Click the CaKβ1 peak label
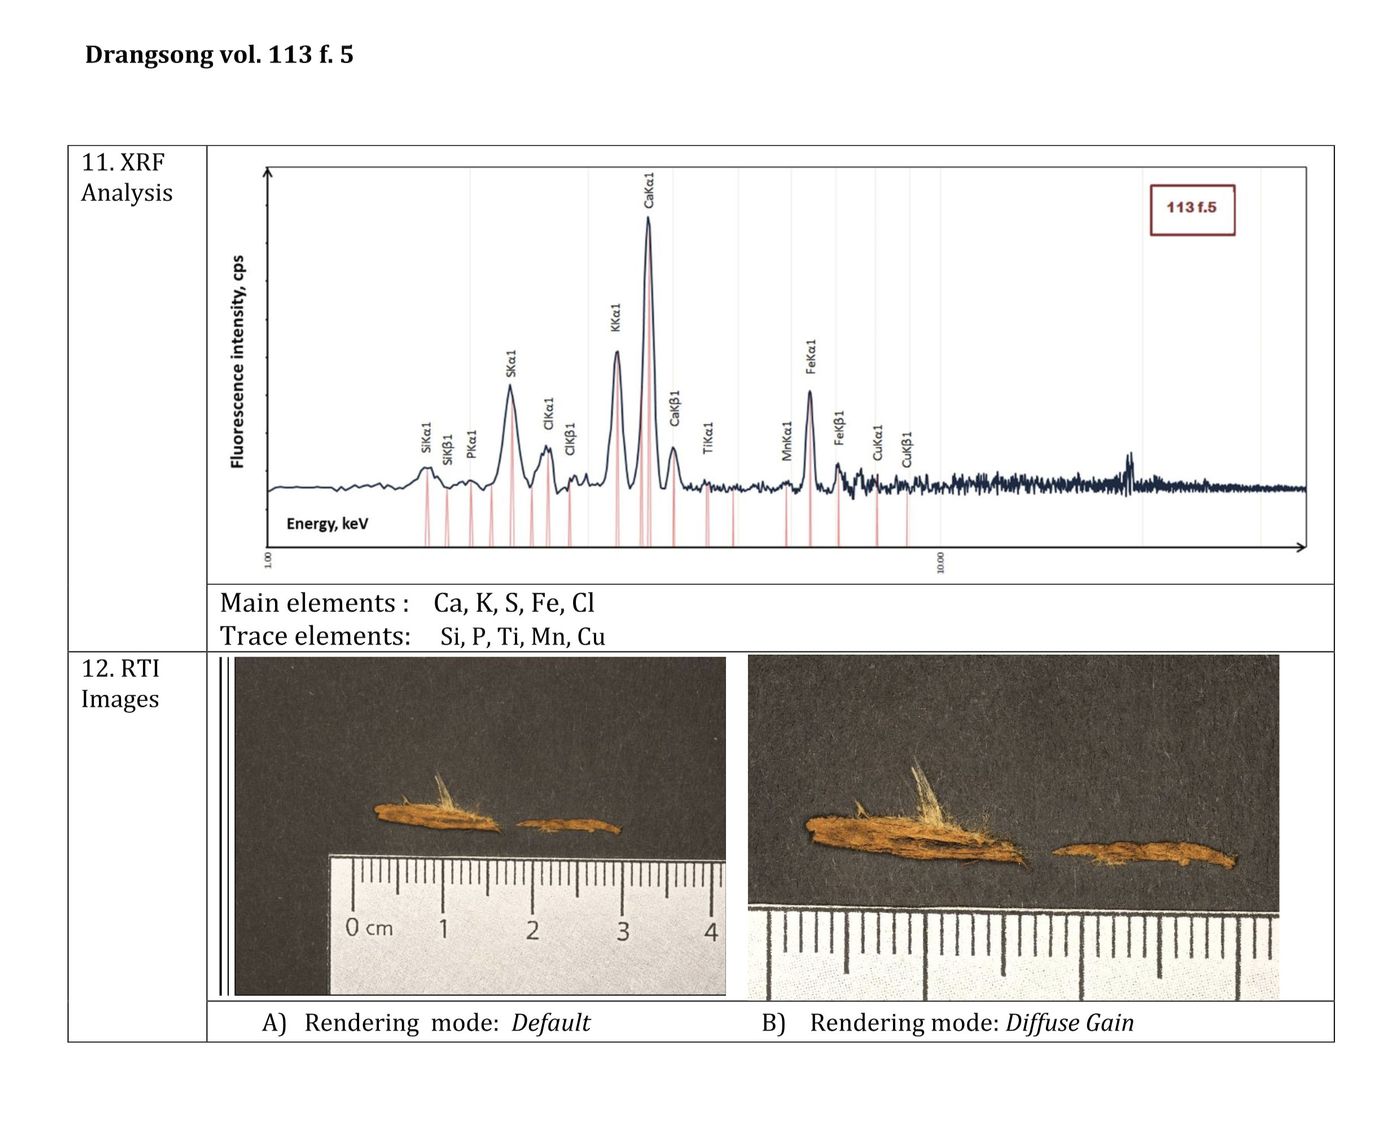1400x1148 pixels. 674,408
